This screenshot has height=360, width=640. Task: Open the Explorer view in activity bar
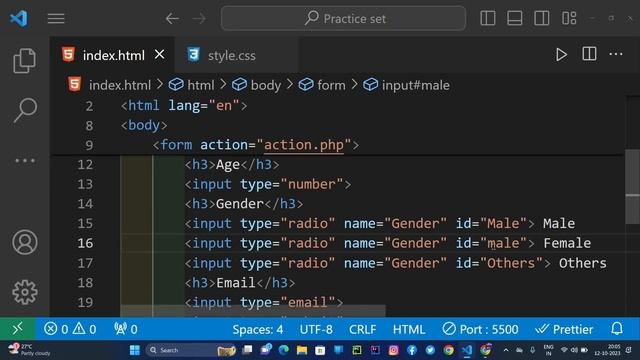coord(24,60)
